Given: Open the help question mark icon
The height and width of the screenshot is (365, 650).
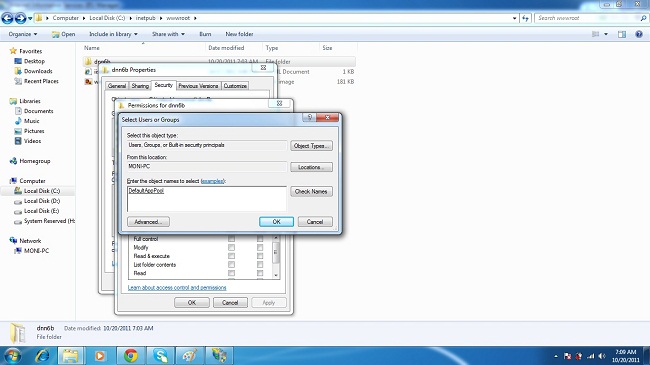Looking at the screenshot, I should [x=639, y=34].
